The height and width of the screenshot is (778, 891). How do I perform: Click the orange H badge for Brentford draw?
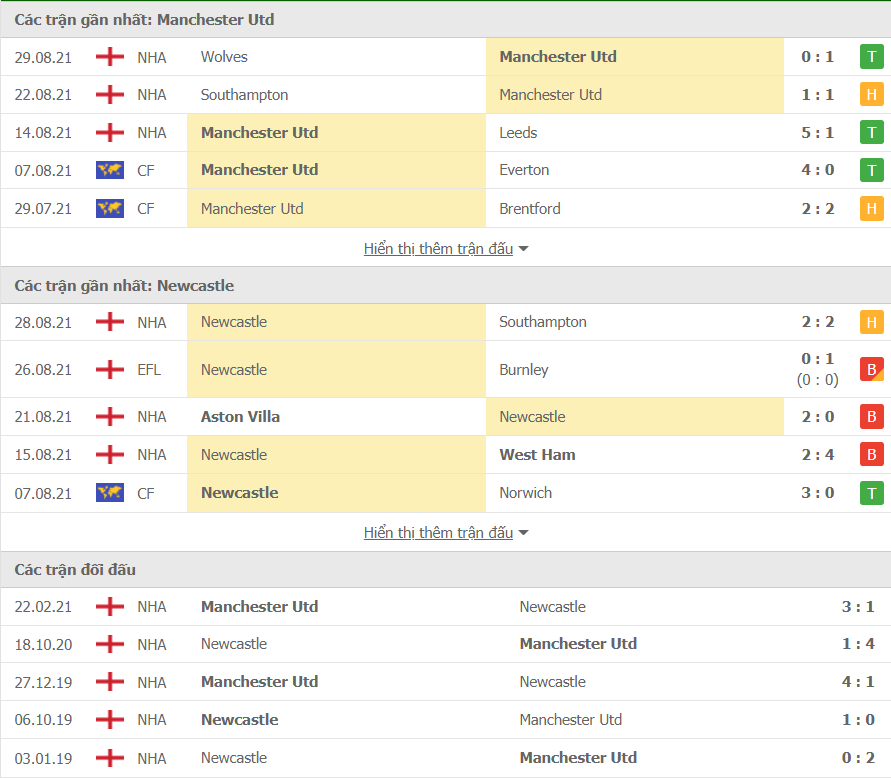point(871,209)
